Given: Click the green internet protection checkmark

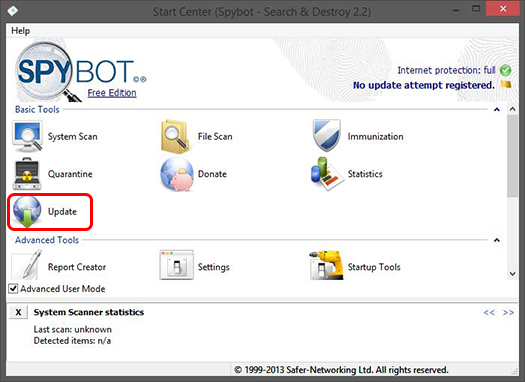Looking at the screenshot, I should point(505,70).
